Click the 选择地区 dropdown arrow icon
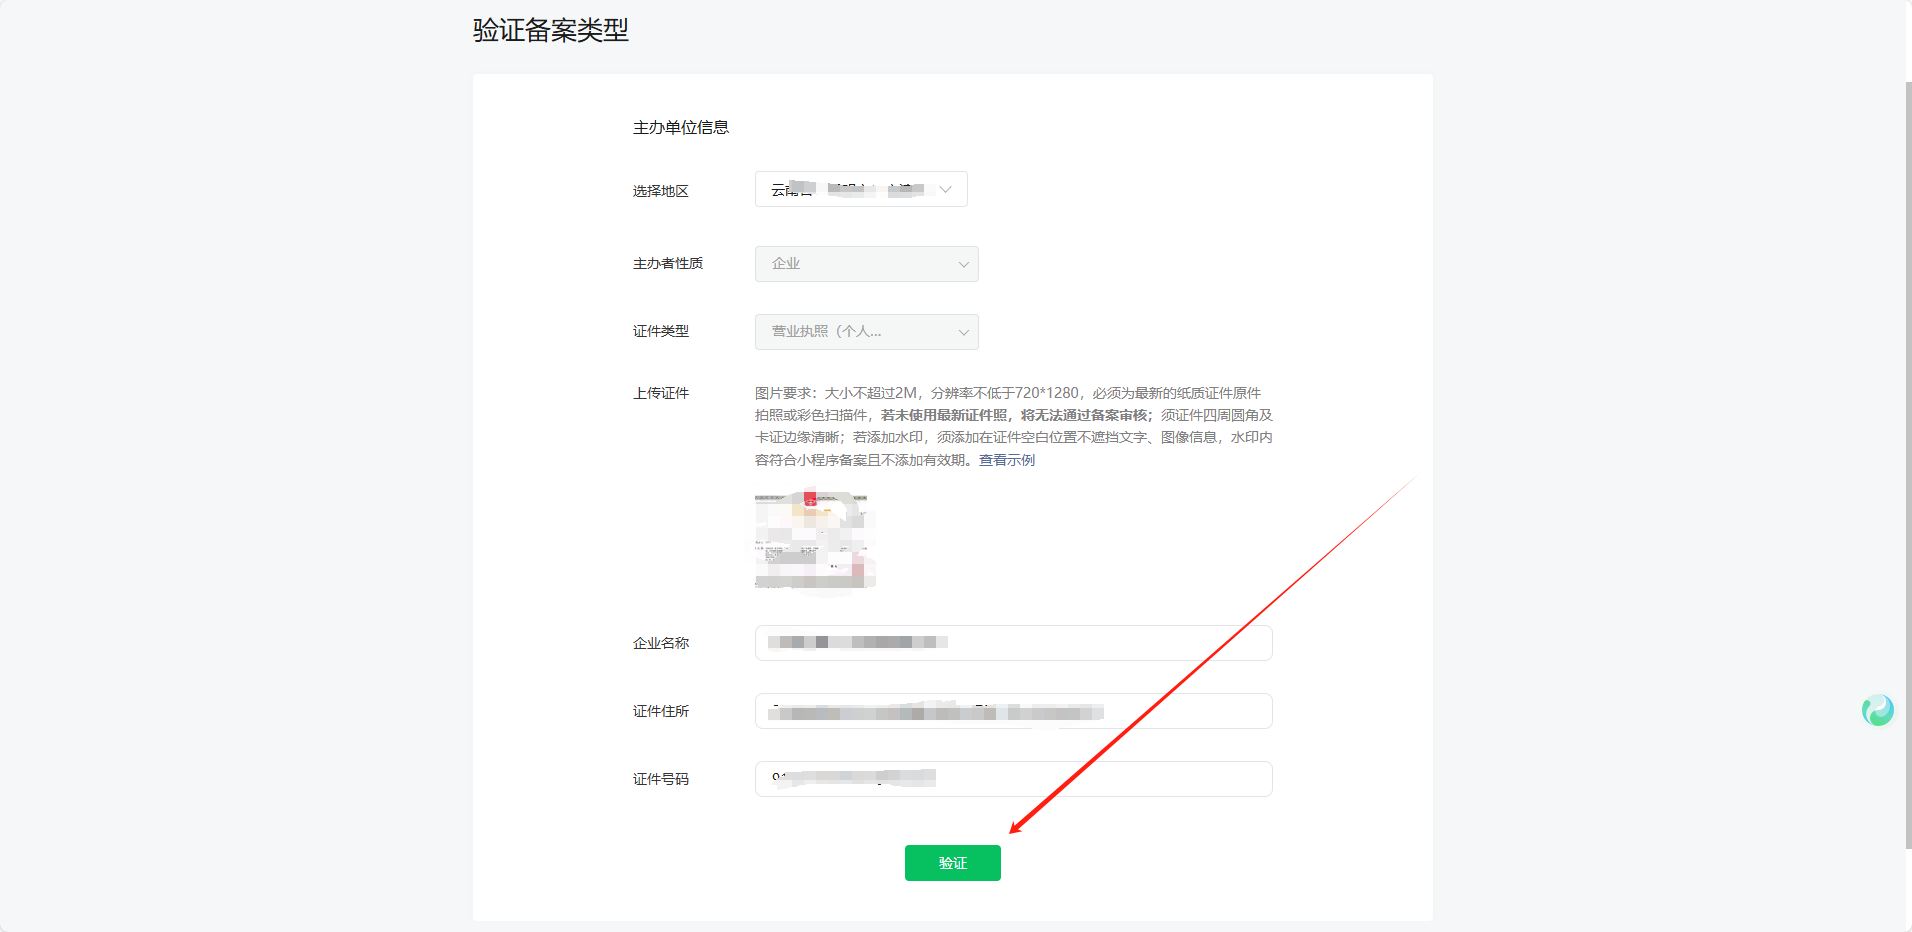 tap(946, 189)
